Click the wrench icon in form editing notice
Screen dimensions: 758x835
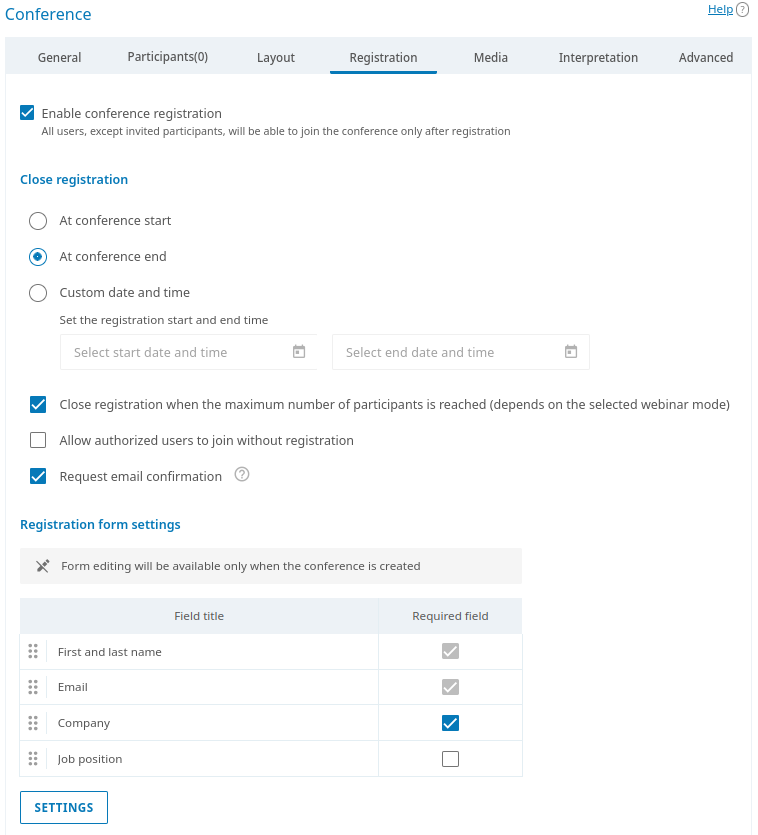43,565
